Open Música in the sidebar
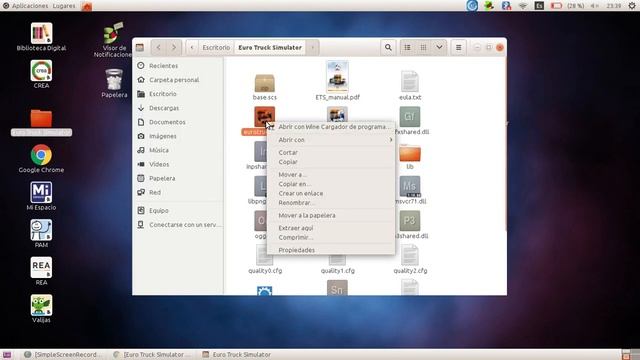The image size is (640, 360). click(178, 150)
